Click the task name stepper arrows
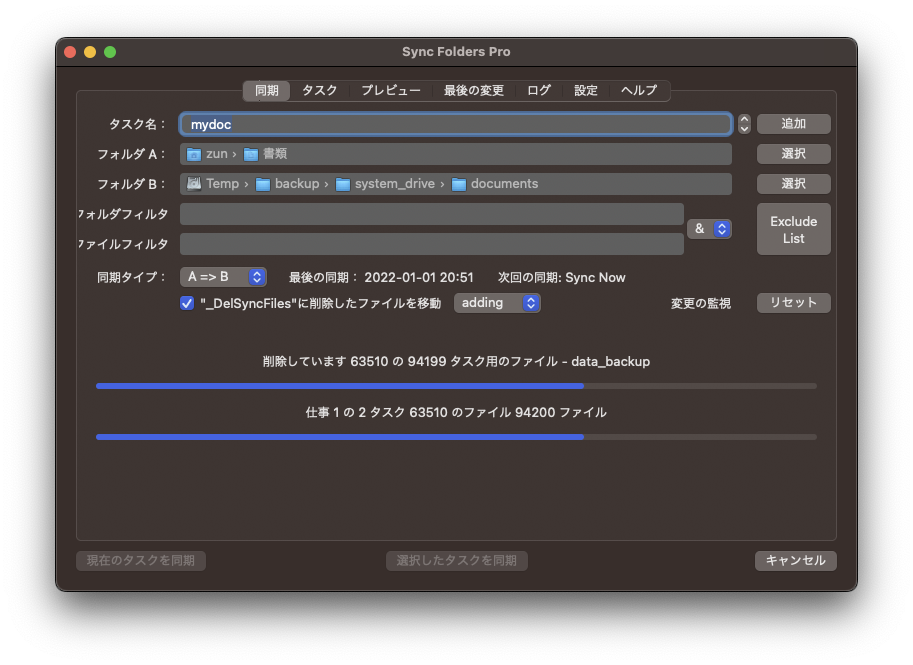Screen dimensions: 913x665 coord(744,124)
